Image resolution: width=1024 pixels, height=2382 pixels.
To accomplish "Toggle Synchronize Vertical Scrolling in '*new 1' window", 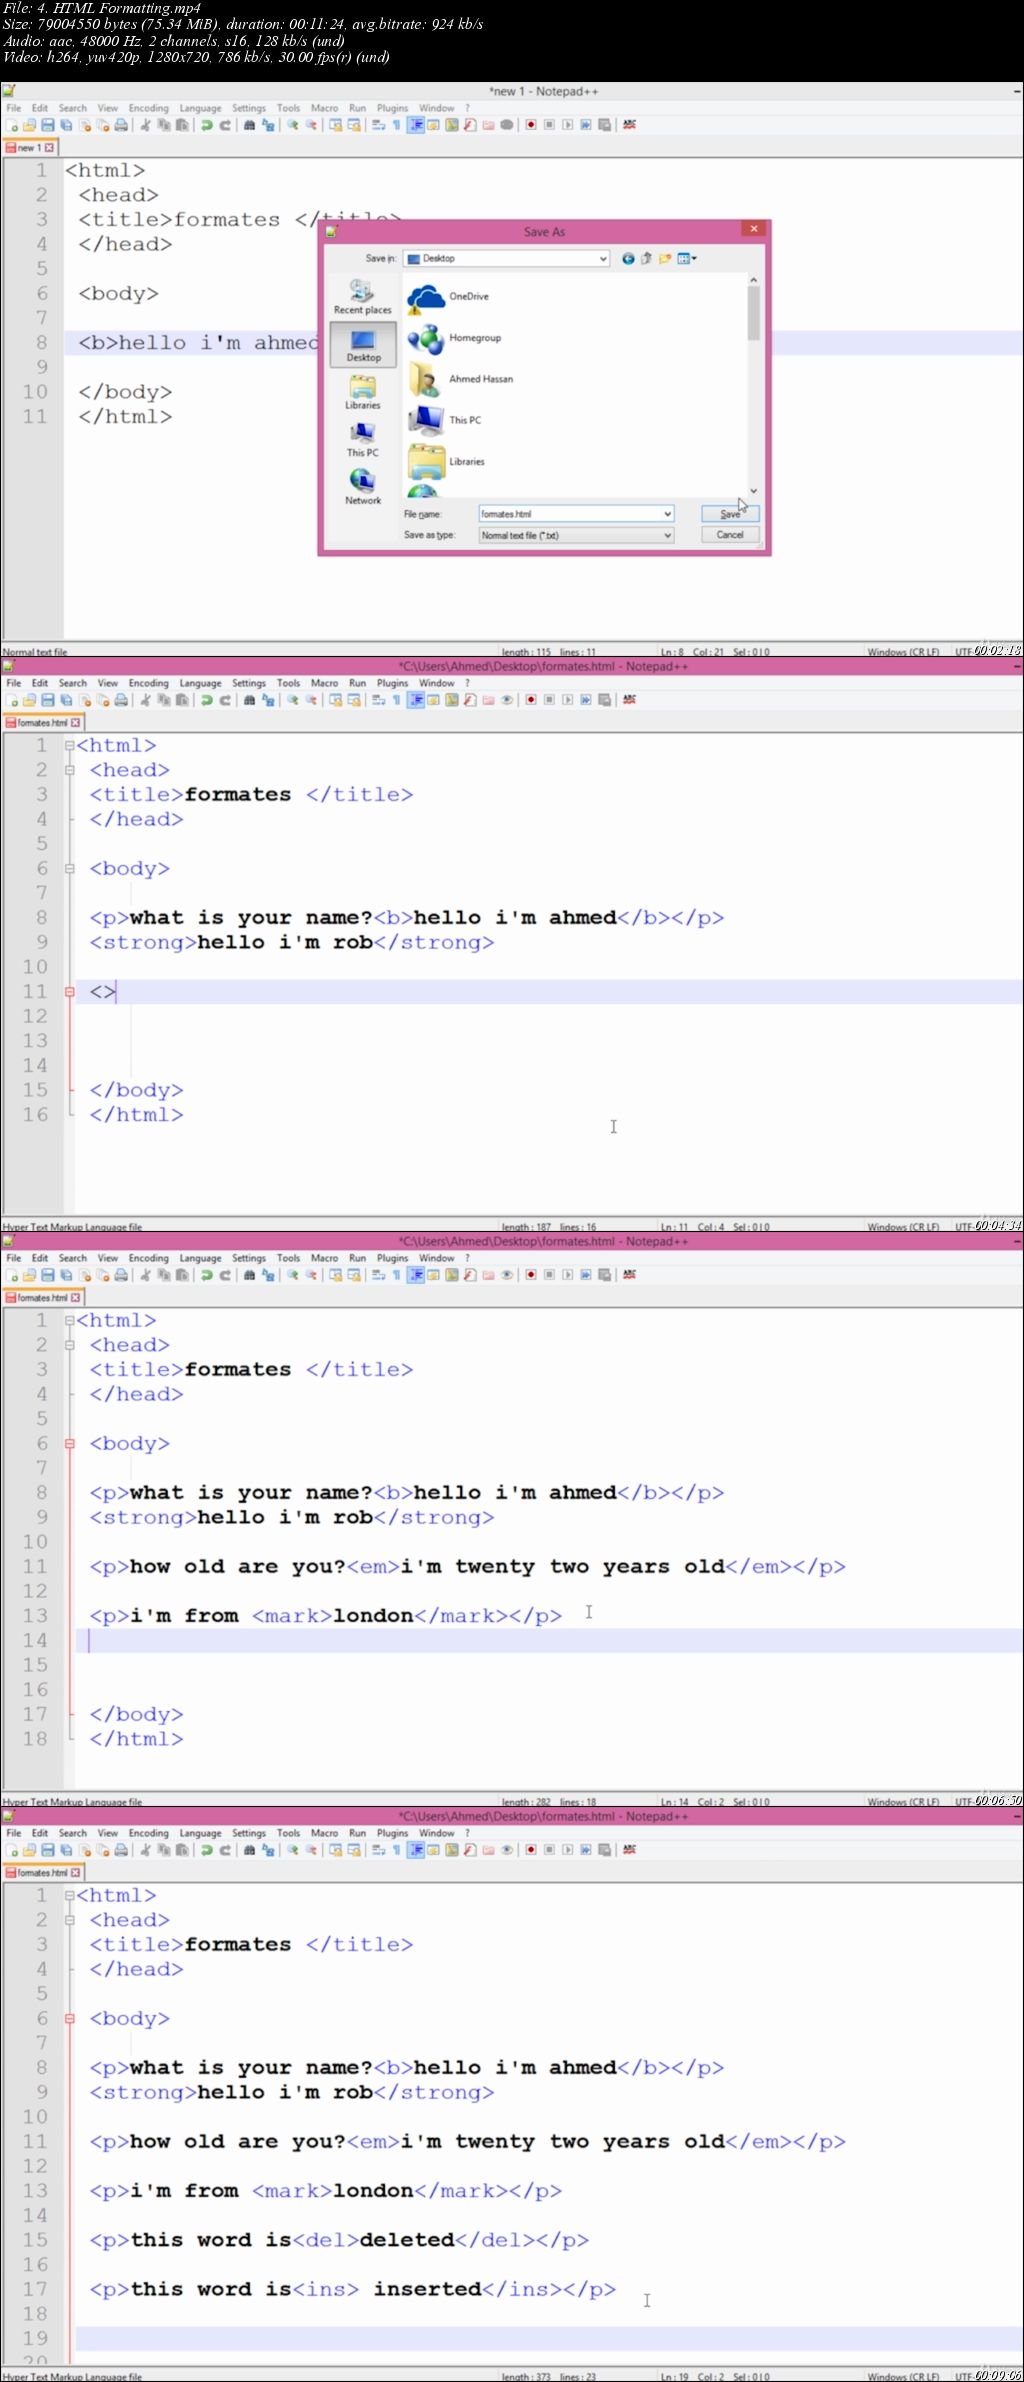I will tap(335, 125).
